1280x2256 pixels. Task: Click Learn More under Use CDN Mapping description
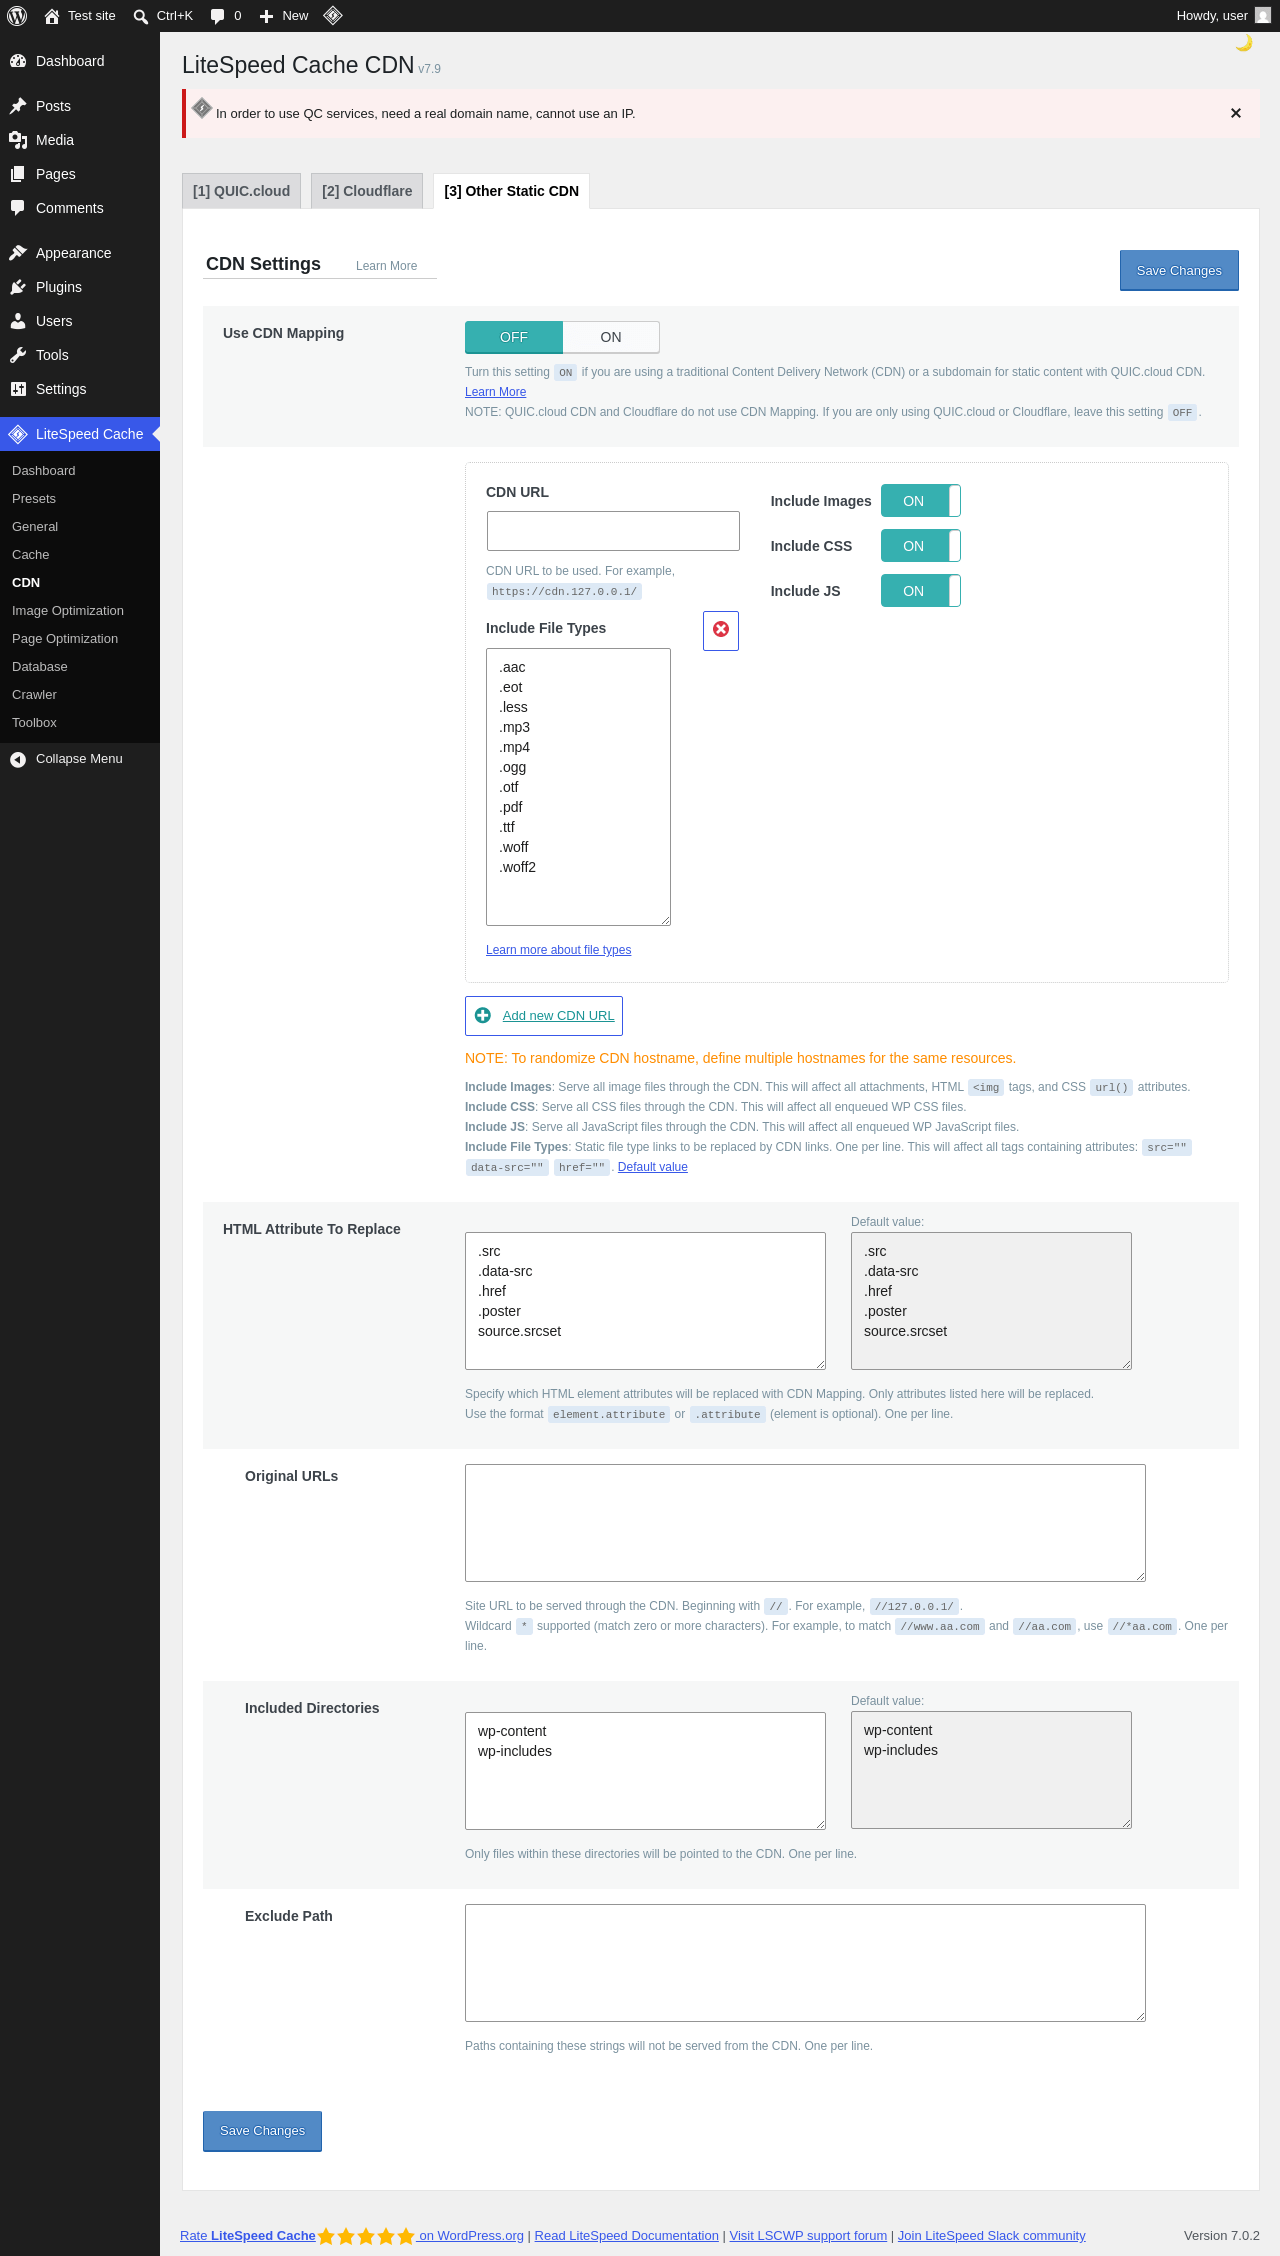tap(495, 392)
